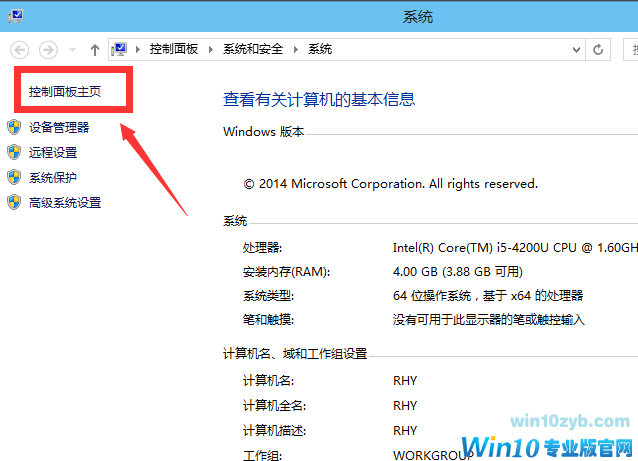Expand the arrow after 系统和安全 breadcrumb

click(x=296, y=50)
